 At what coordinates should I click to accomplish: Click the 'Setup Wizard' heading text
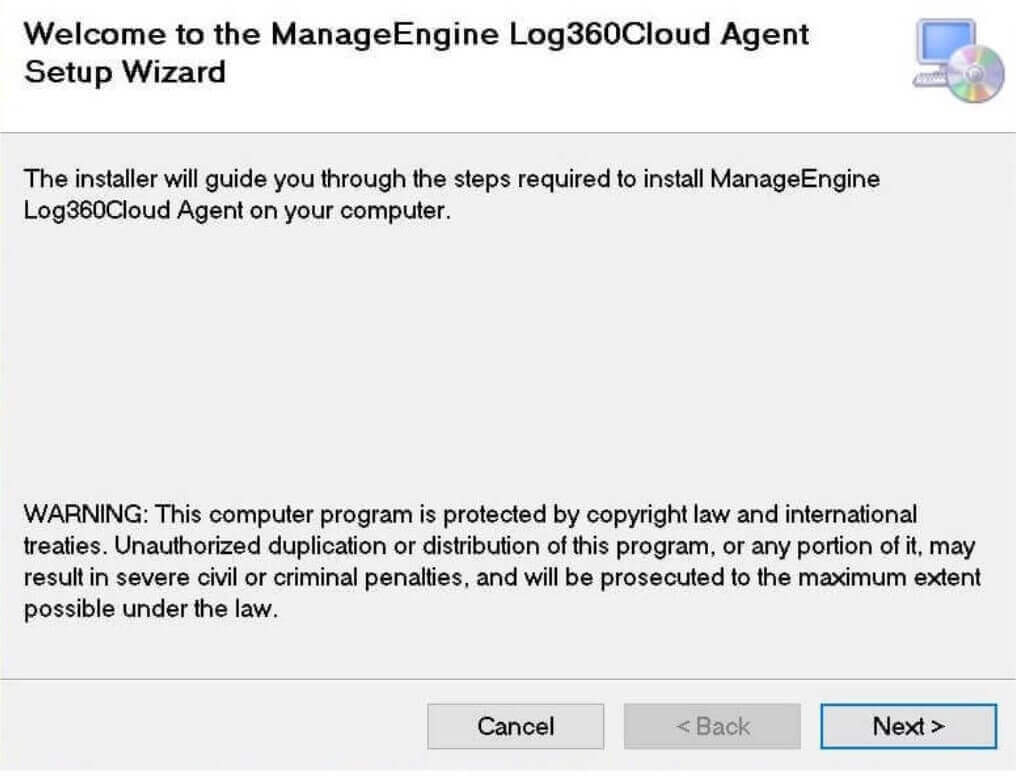124,72
